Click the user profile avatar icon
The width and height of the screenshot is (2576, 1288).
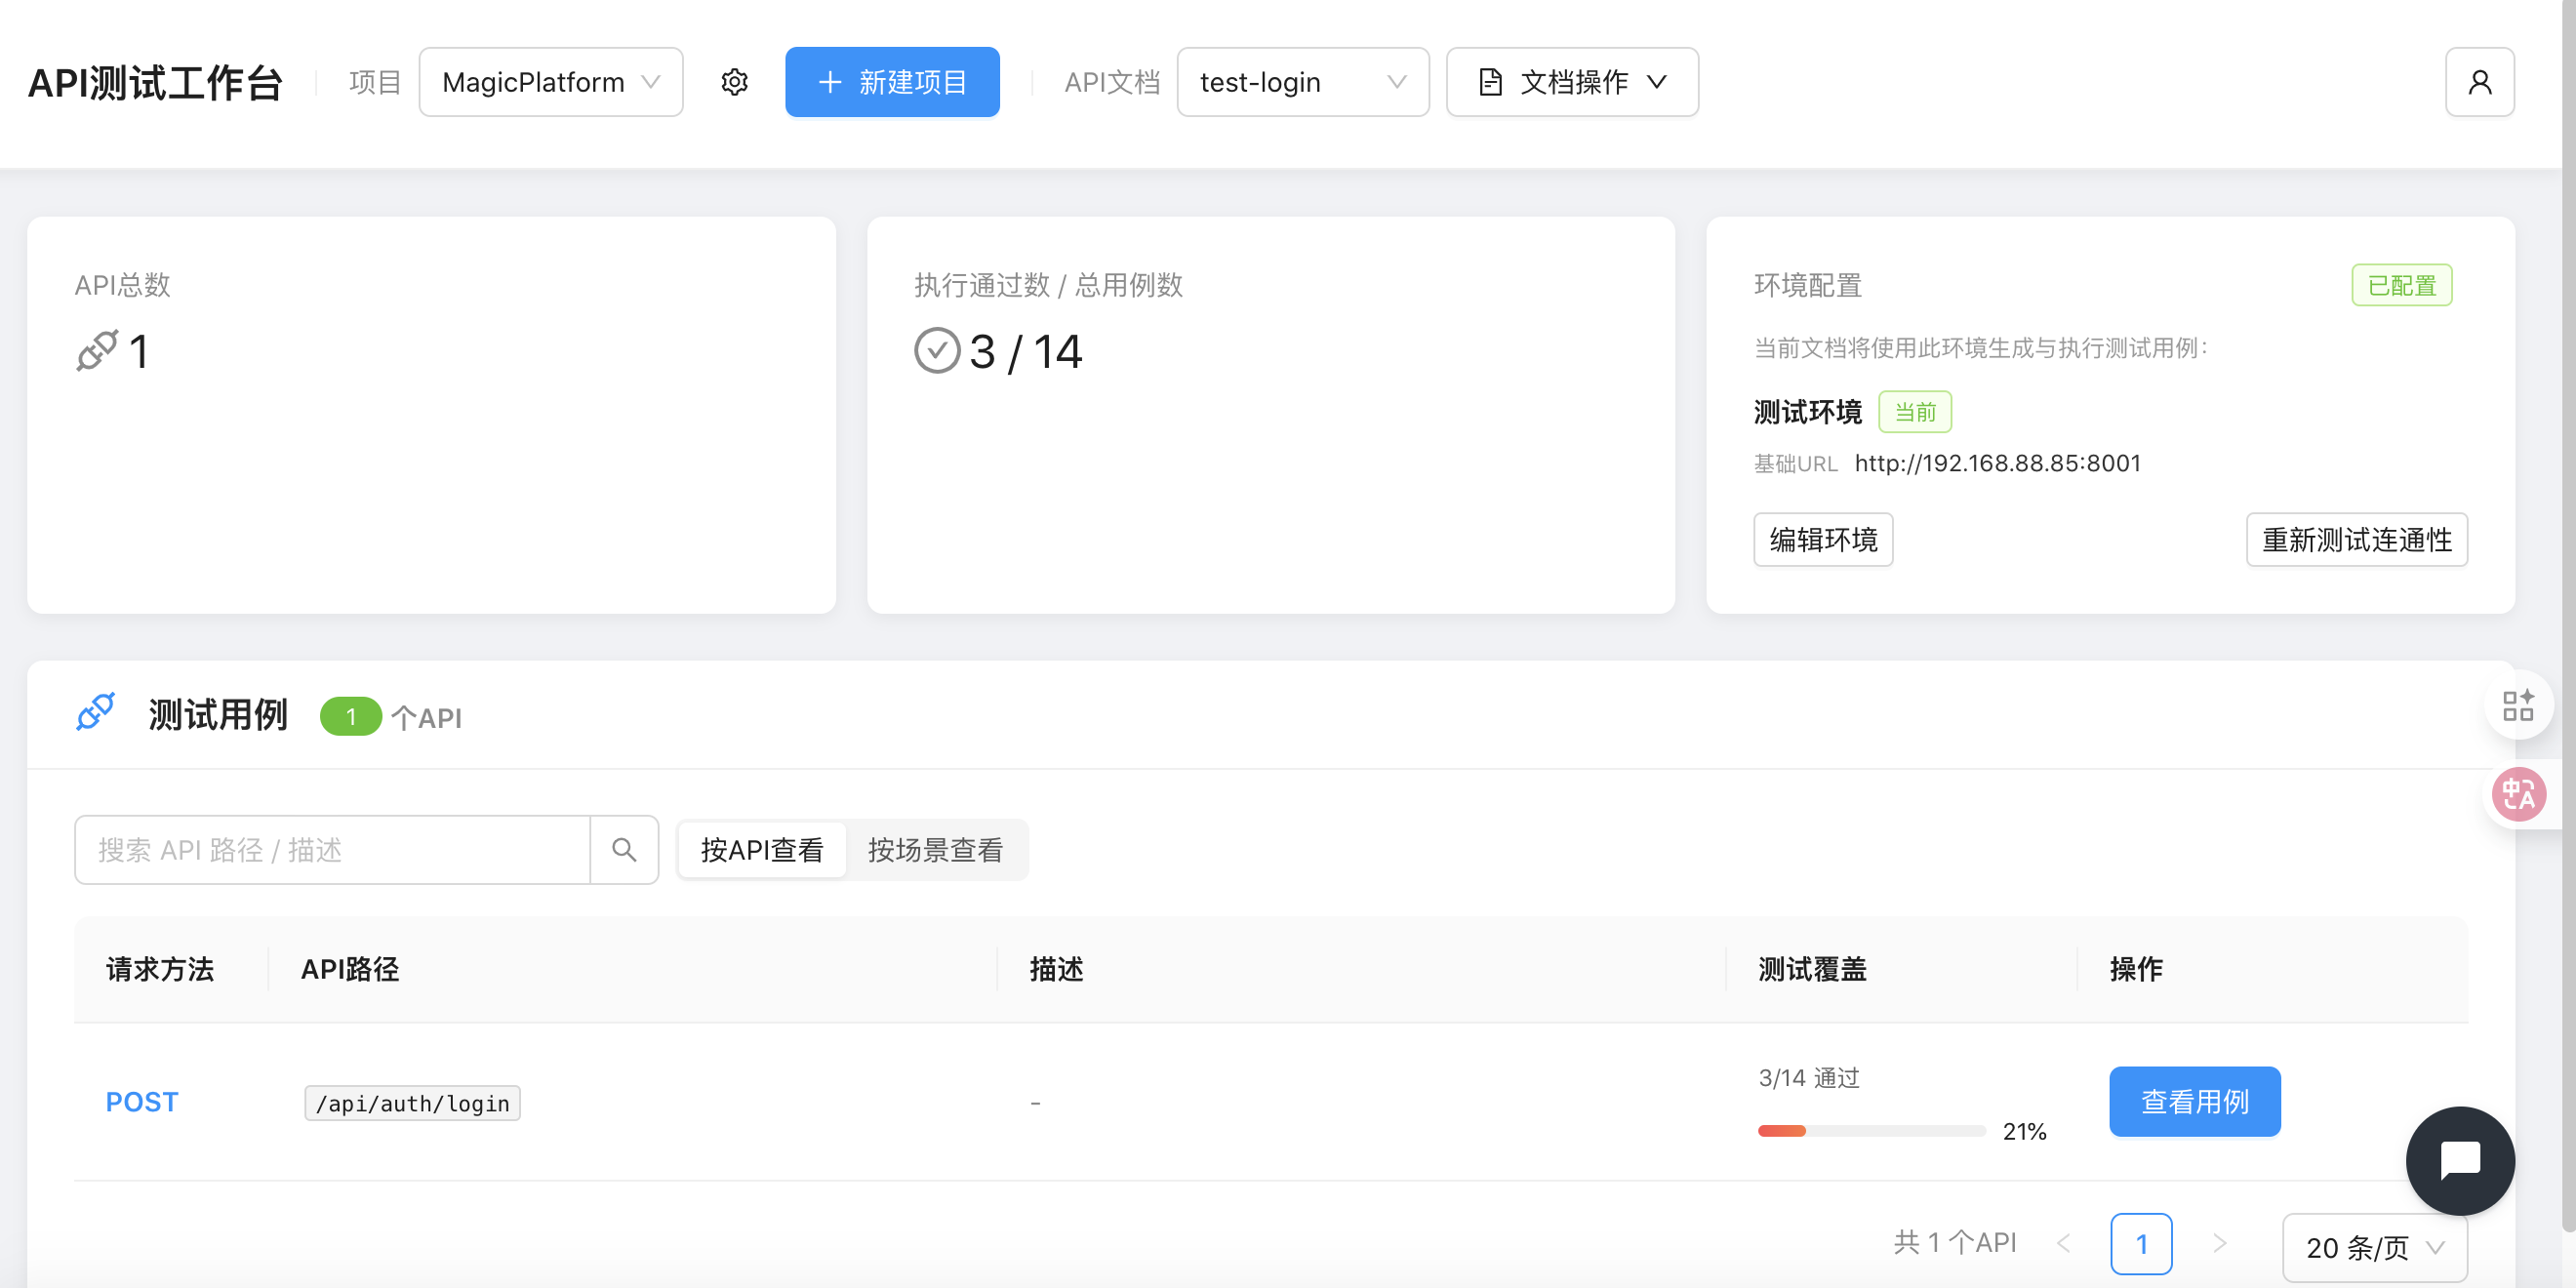tap(2479, 82)
